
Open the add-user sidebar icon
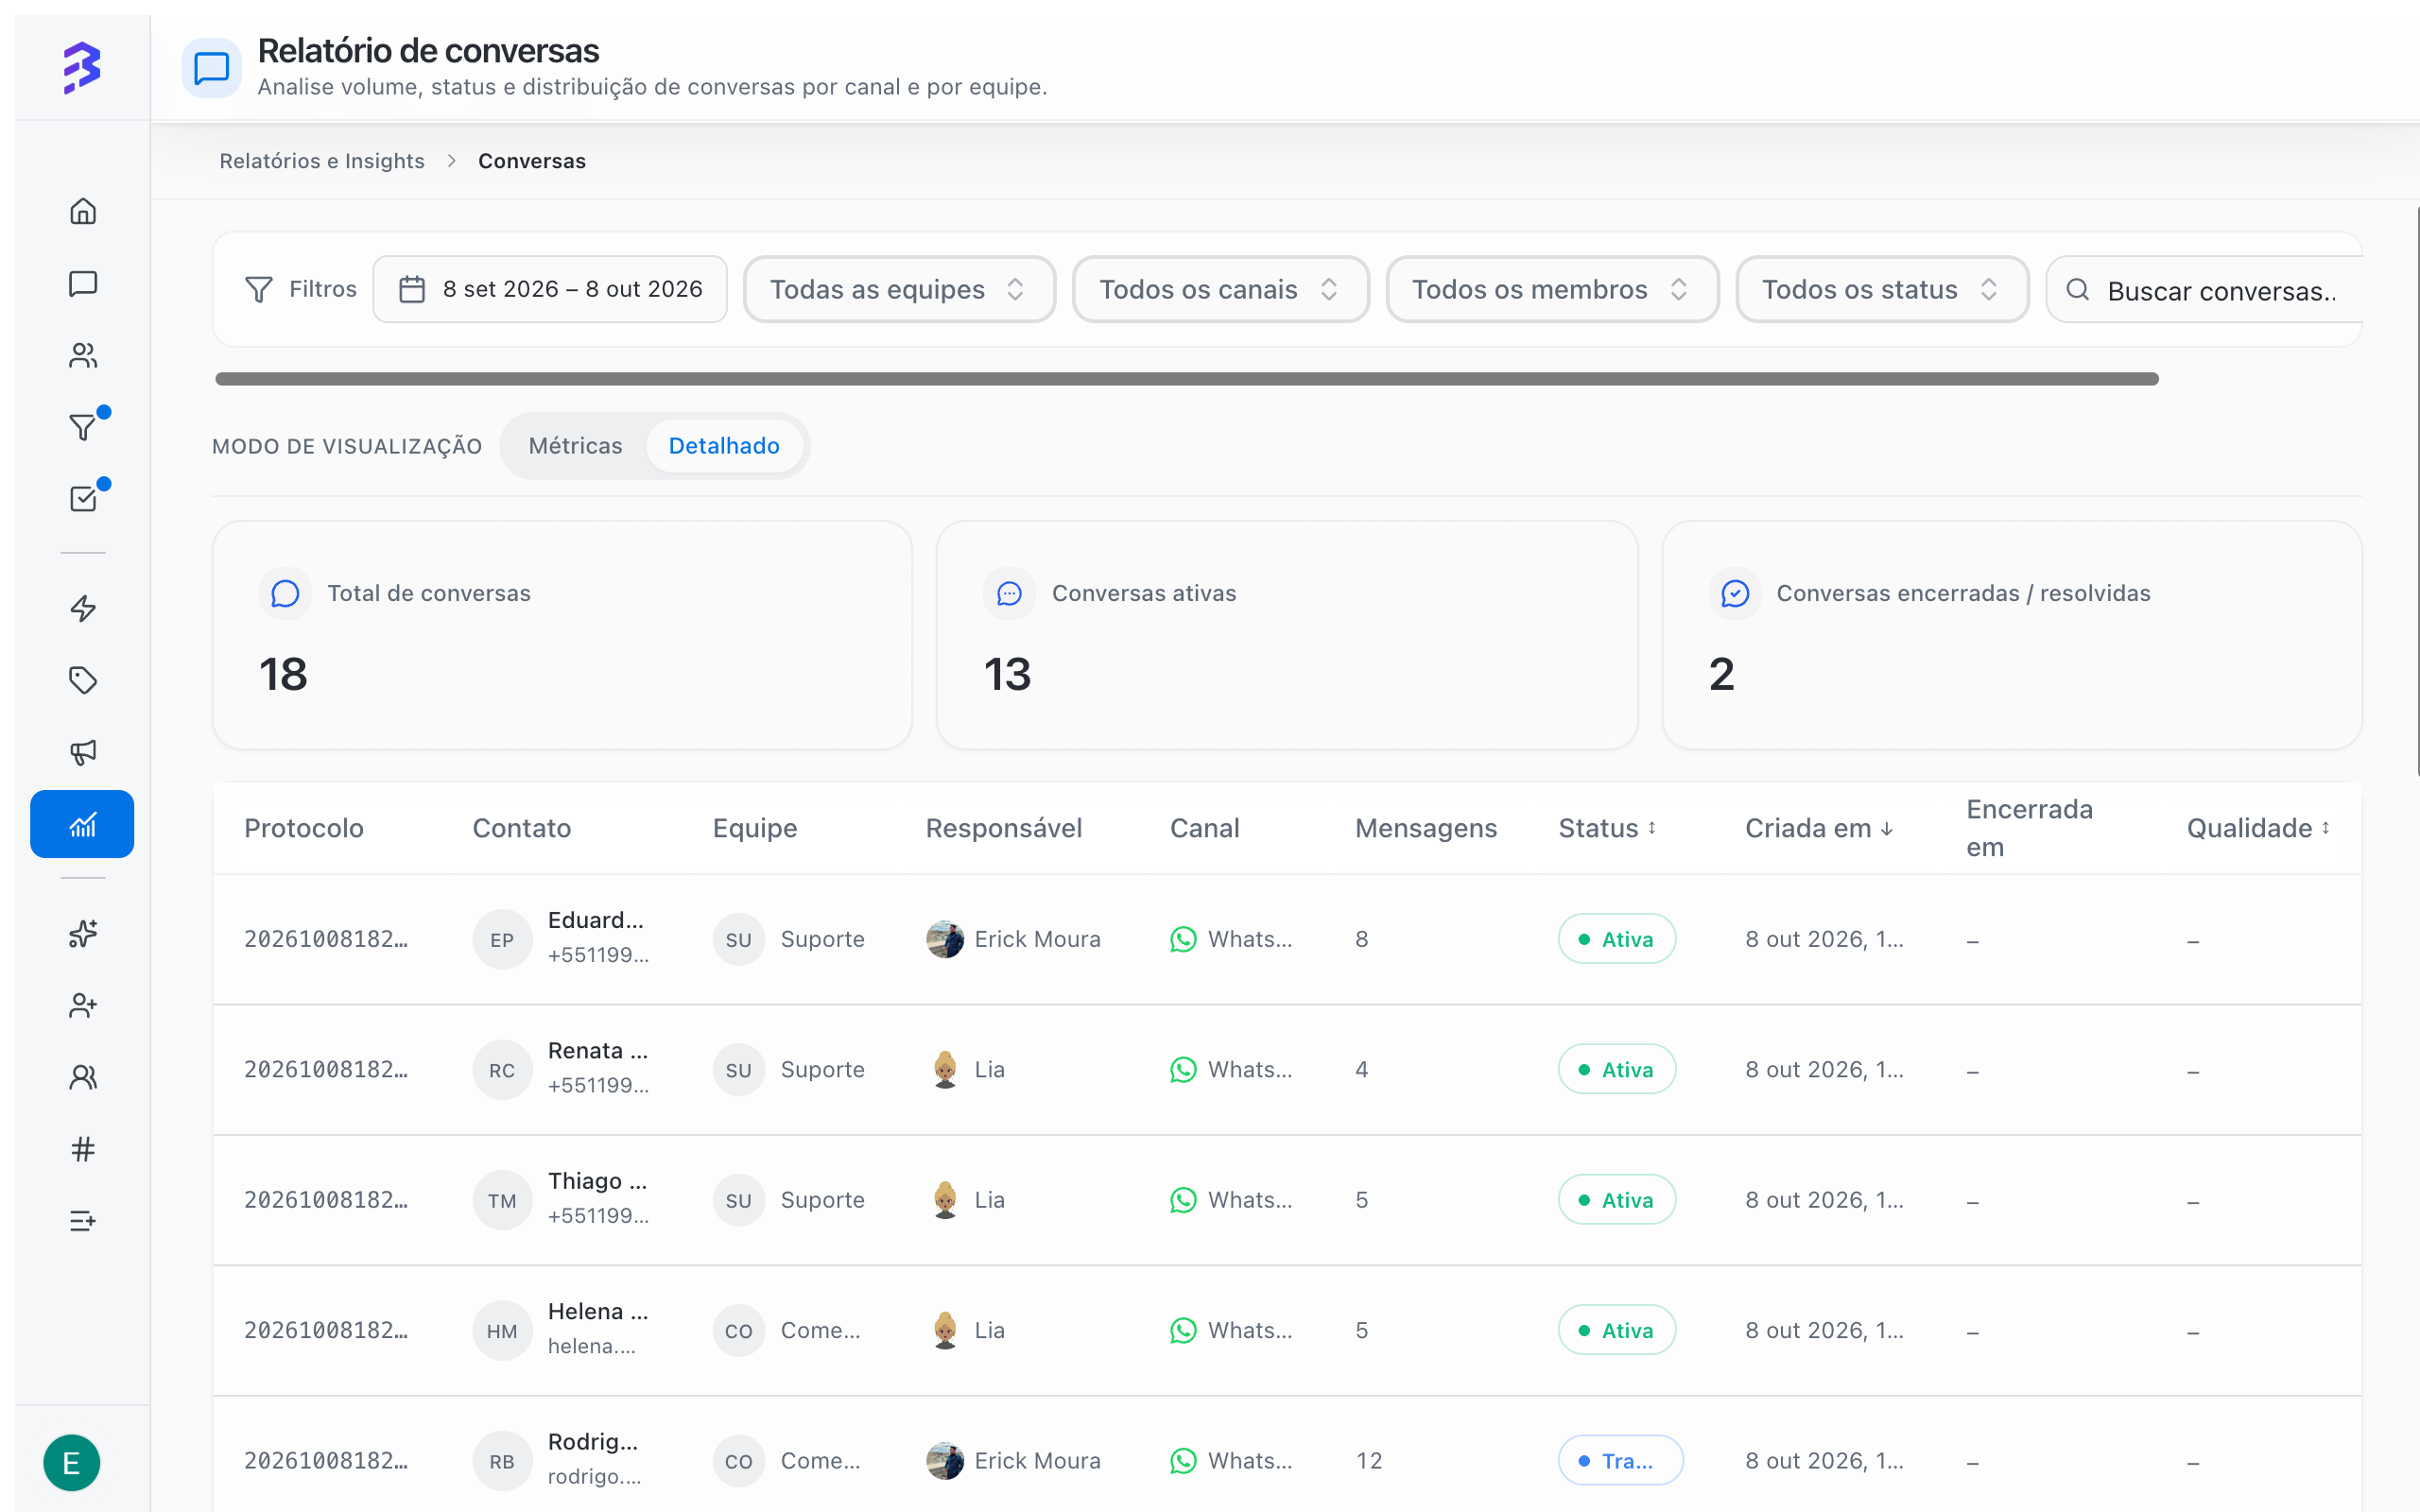[83, 1005]
